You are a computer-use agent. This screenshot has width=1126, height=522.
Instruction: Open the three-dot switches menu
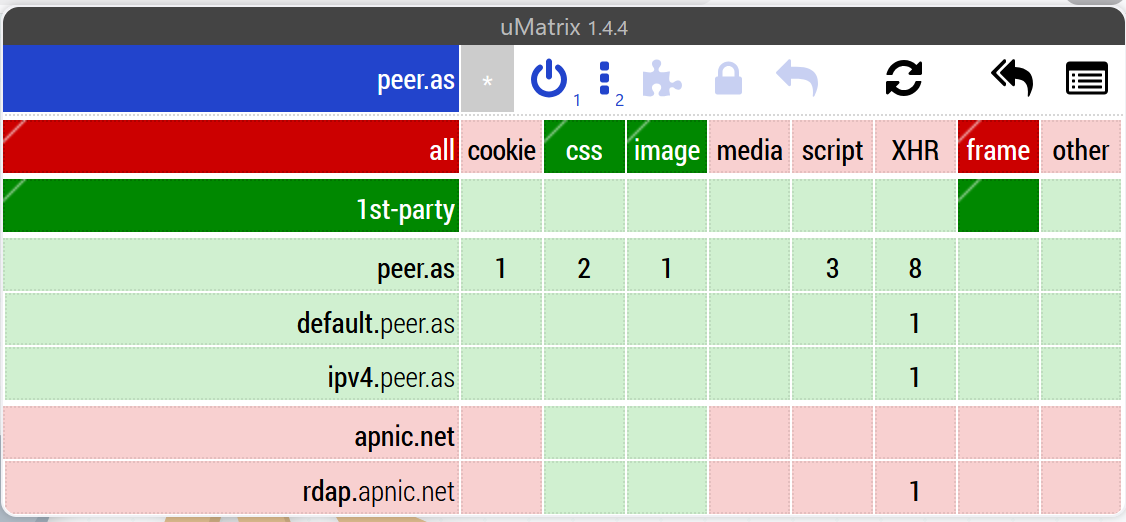(x=604, y=79)
